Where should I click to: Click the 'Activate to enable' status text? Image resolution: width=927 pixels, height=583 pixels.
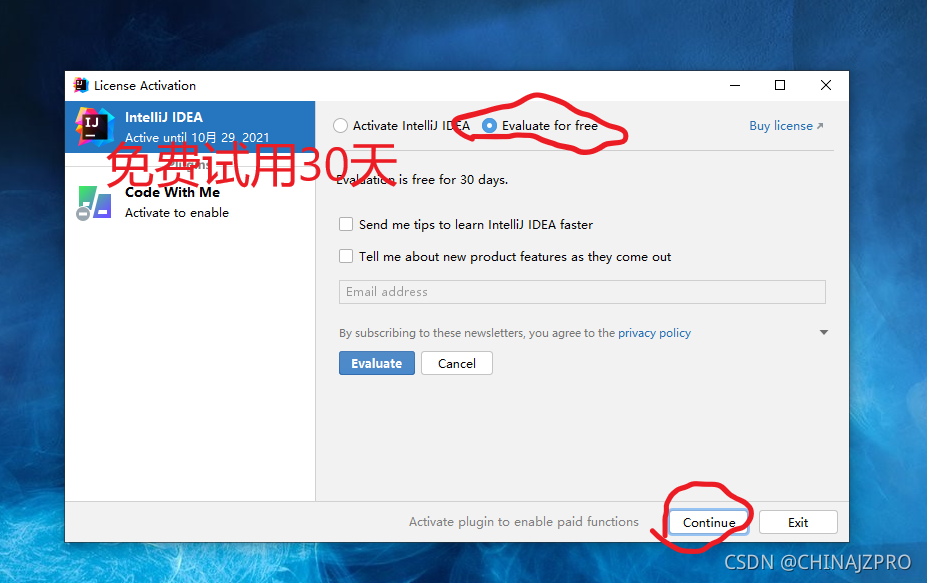coord(177,213)
